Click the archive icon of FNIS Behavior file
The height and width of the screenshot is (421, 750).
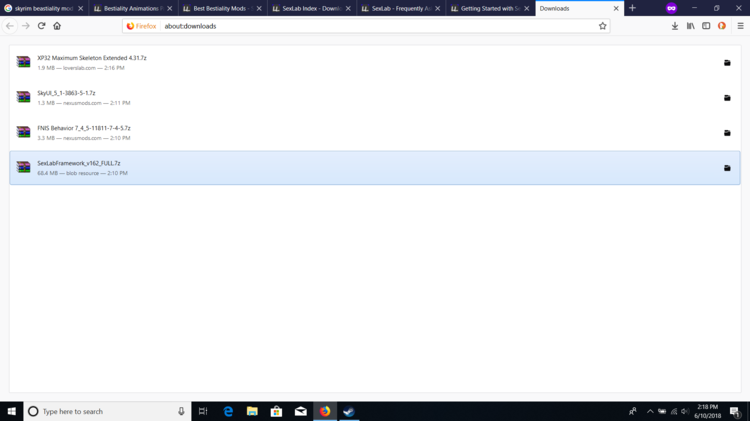click(23, 132)
